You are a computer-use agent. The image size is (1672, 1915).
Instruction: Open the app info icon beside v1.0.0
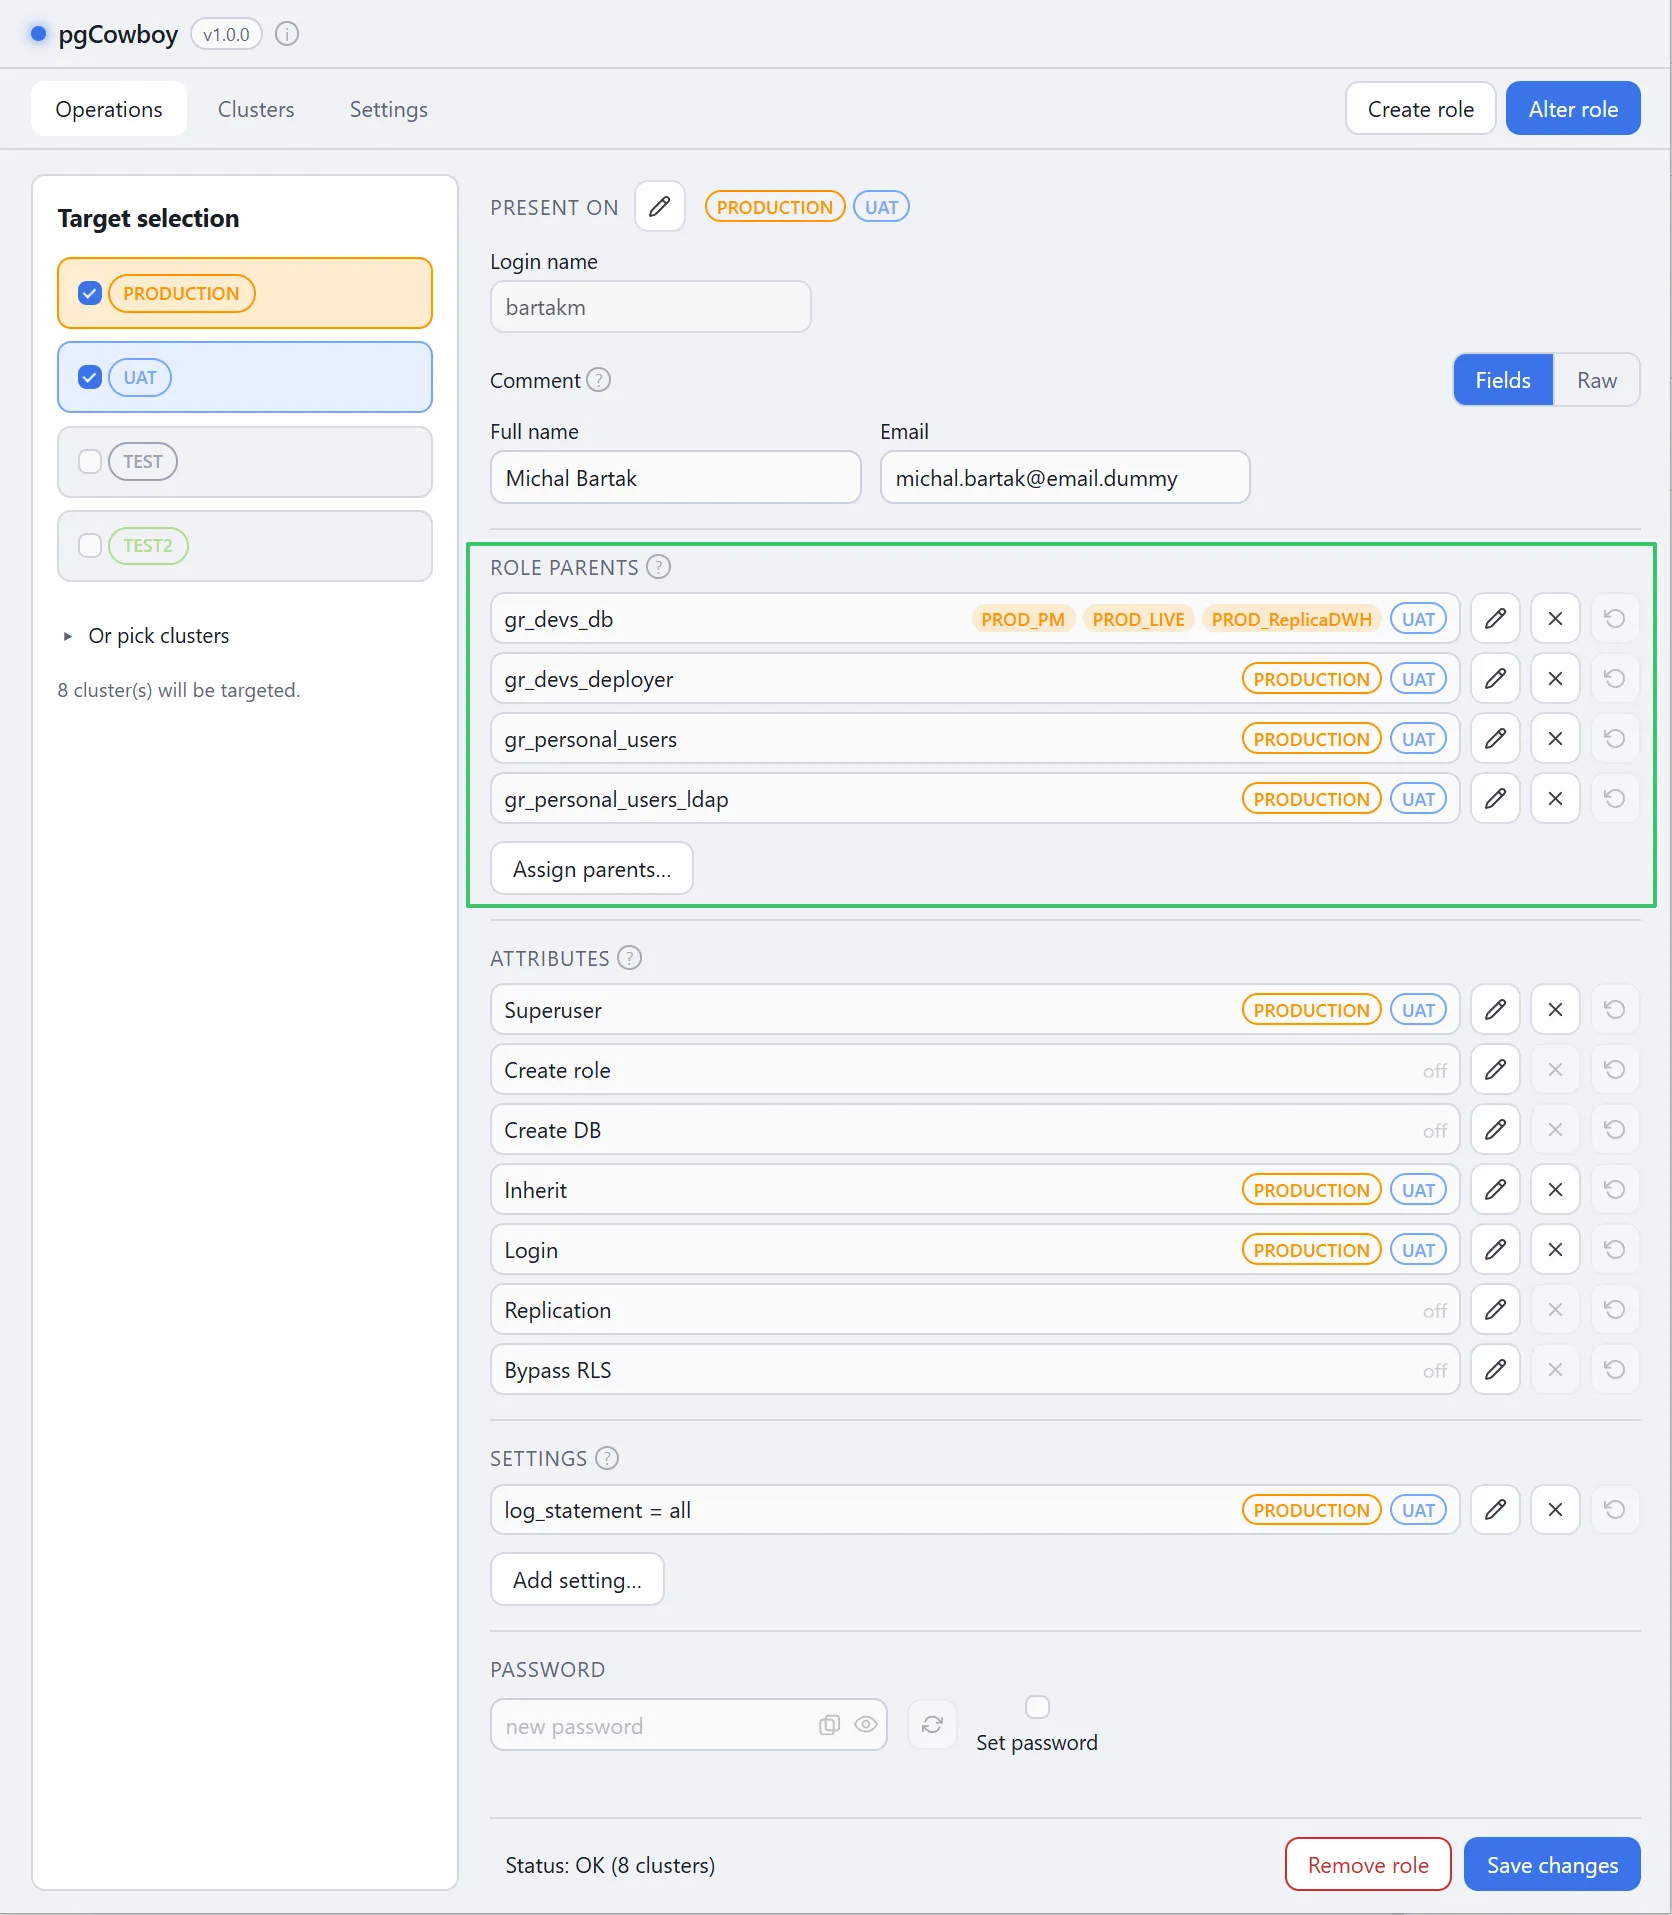[x=287, y=34]
